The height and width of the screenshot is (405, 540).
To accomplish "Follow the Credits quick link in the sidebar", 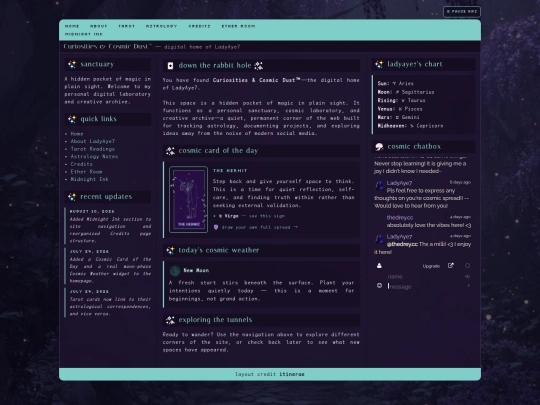I will point(81,164).
